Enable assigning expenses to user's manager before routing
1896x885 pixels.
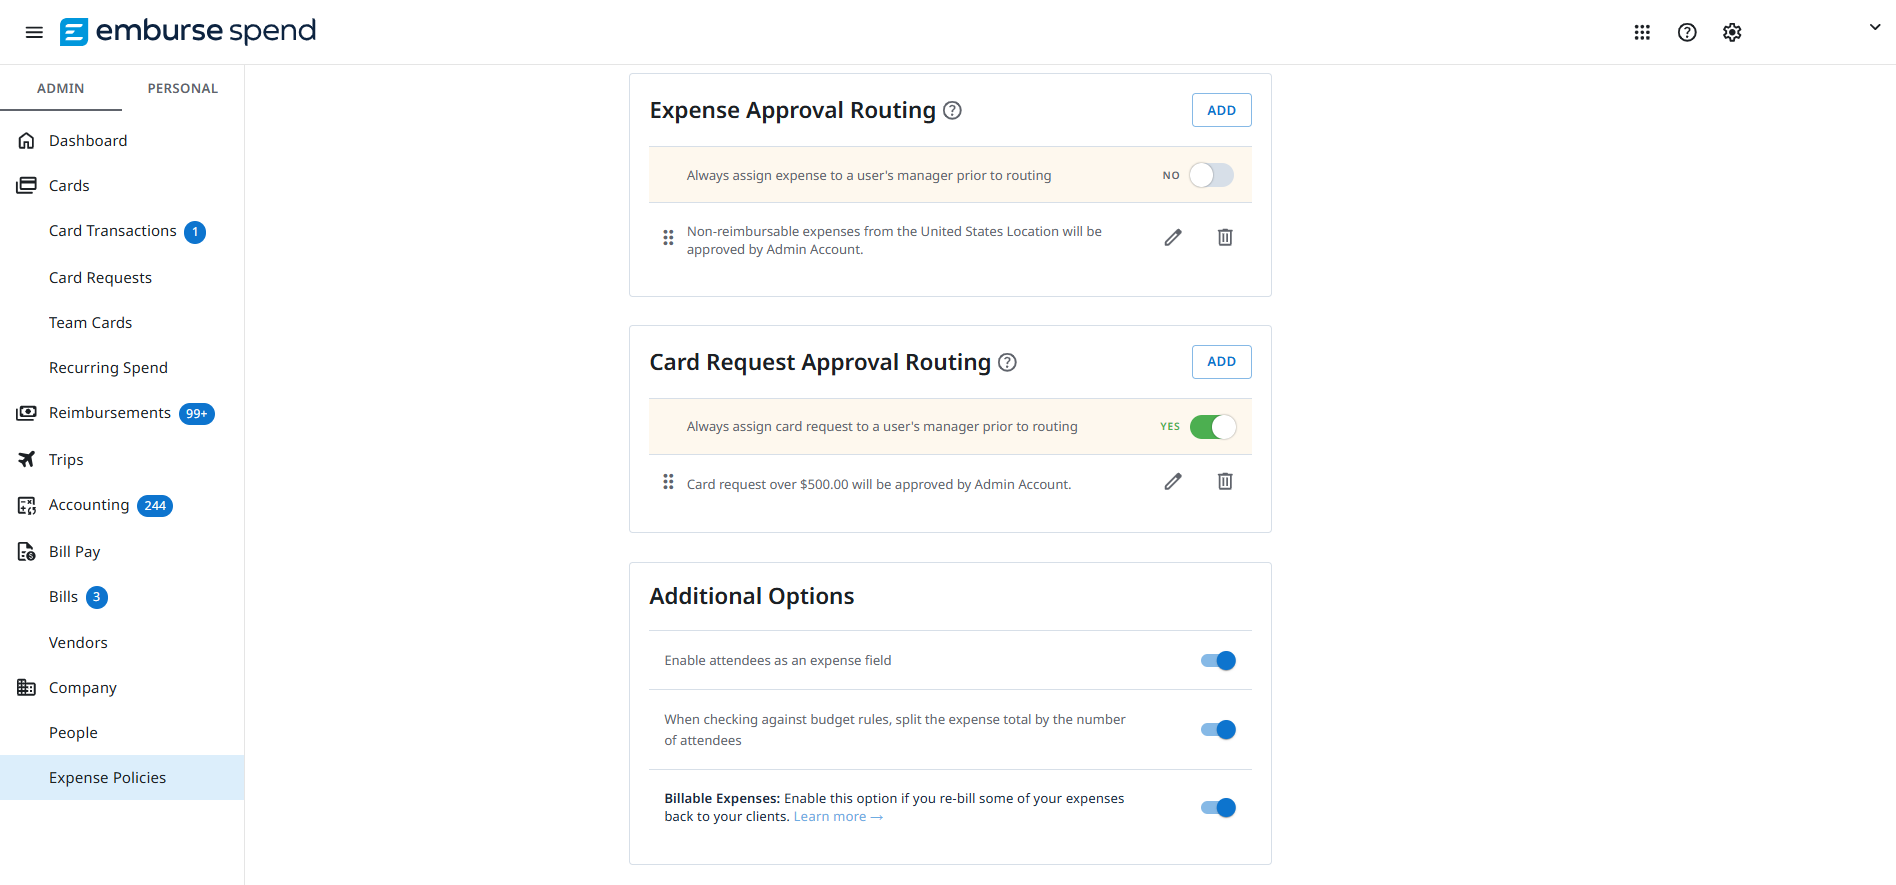pos(1210,174)
